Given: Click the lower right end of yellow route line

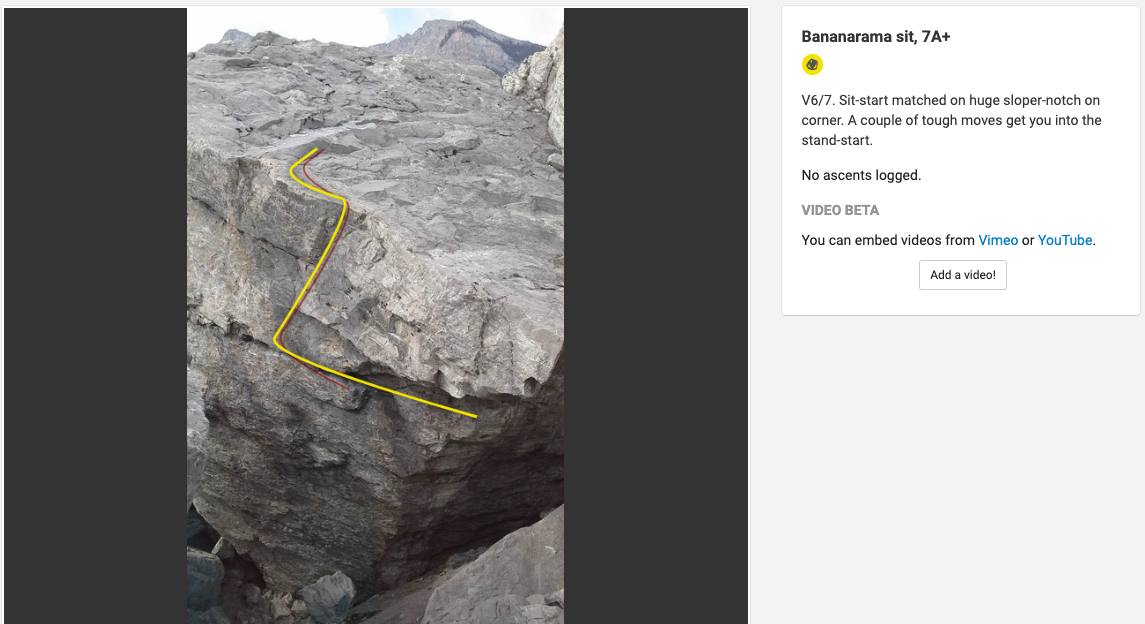Looking at the screenshot, I should point(475,416).
